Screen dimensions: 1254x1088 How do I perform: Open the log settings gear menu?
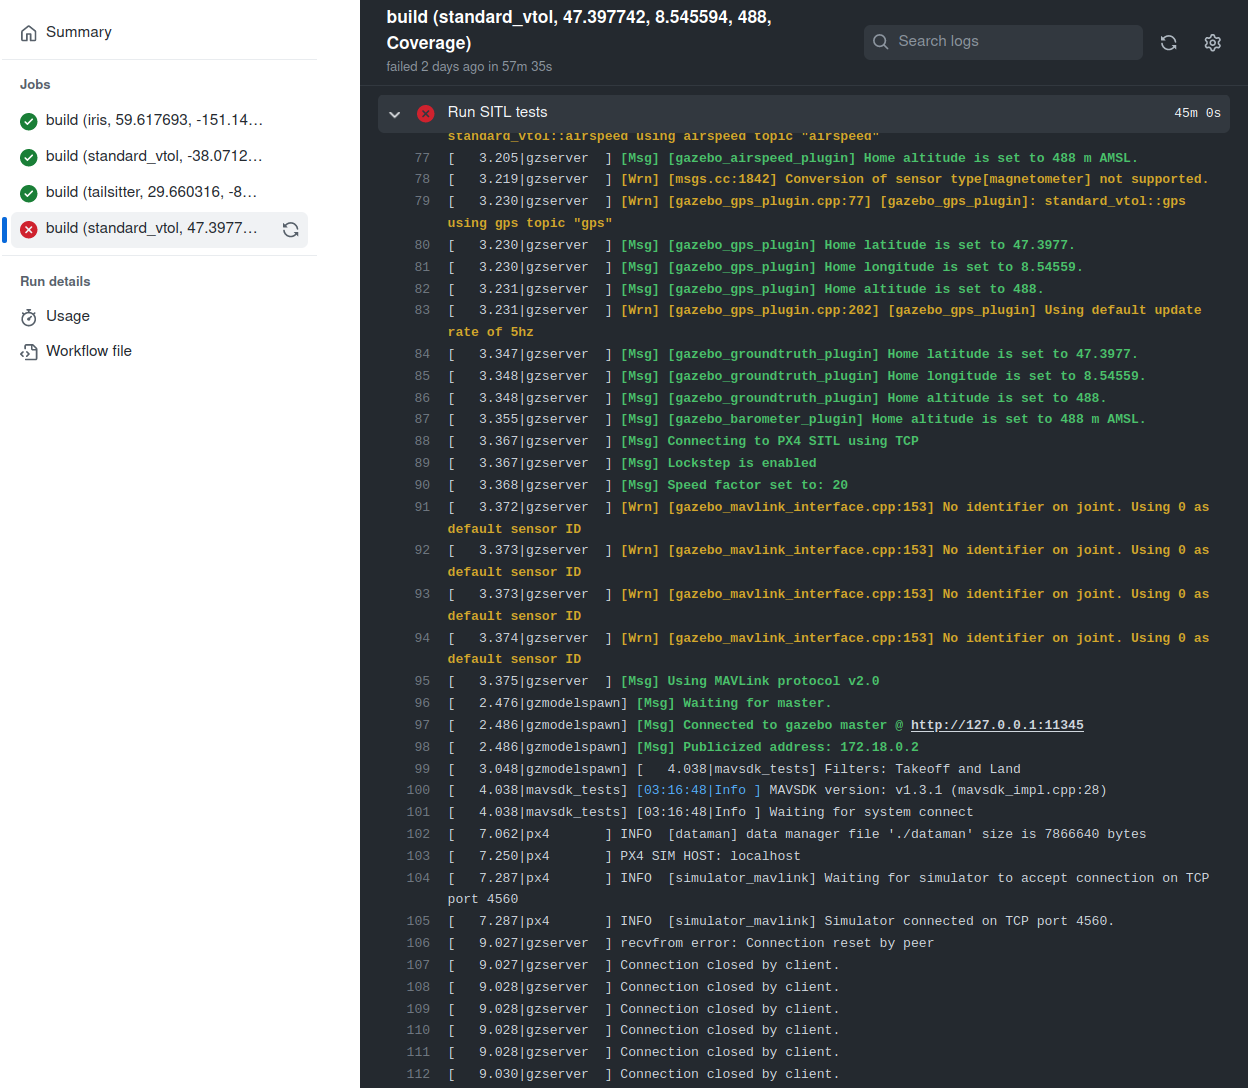[1213, 42]
